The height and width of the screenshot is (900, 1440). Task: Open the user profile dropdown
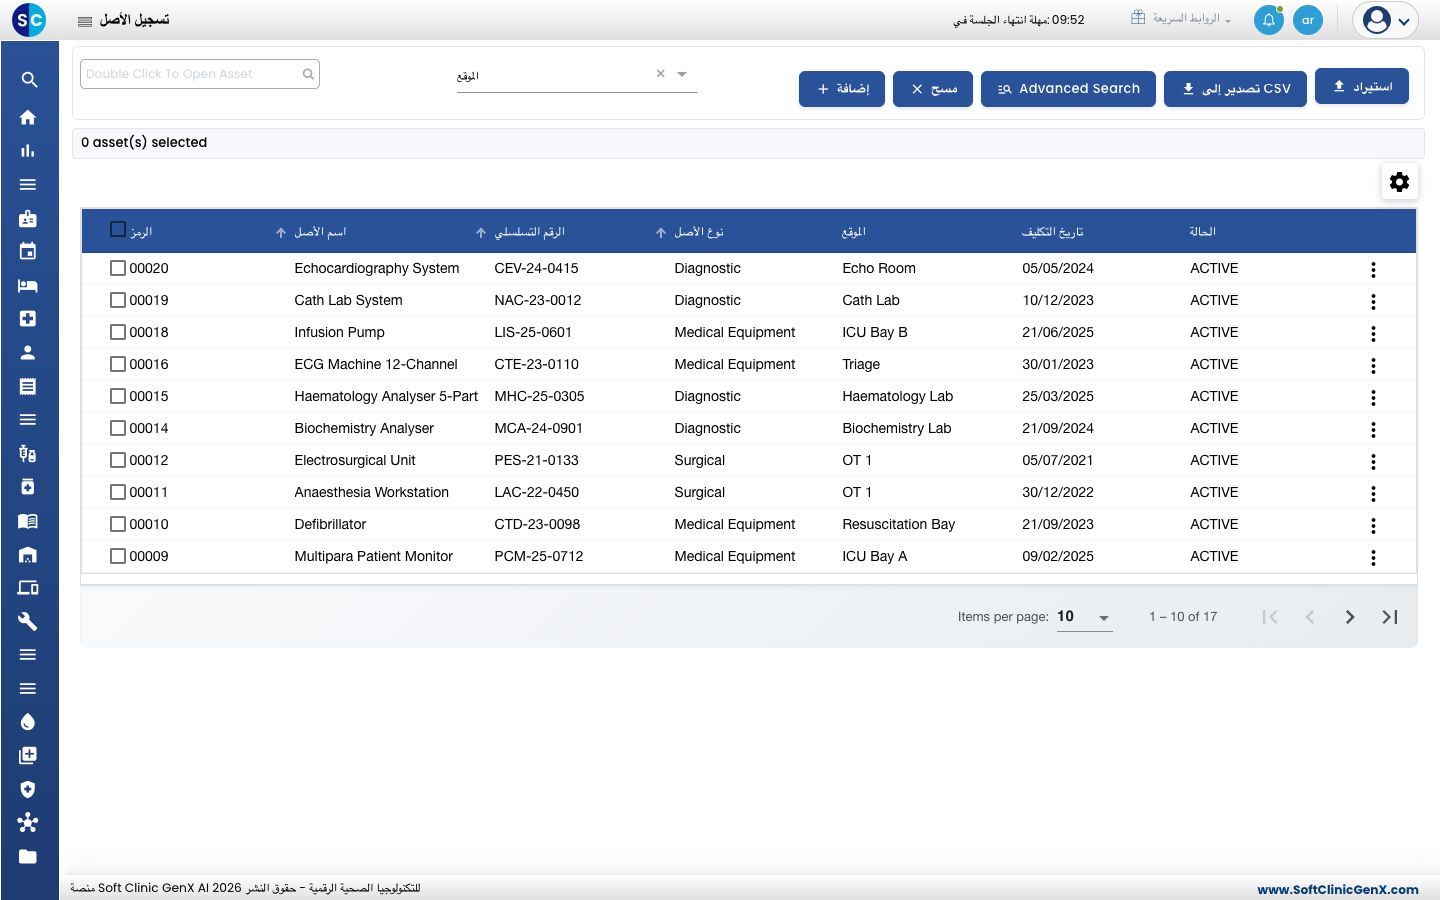click(x=1386, y=20)
